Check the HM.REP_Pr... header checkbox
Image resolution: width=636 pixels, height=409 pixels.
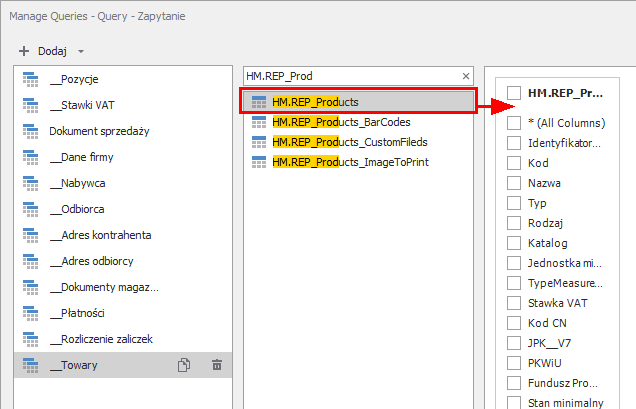514,93
